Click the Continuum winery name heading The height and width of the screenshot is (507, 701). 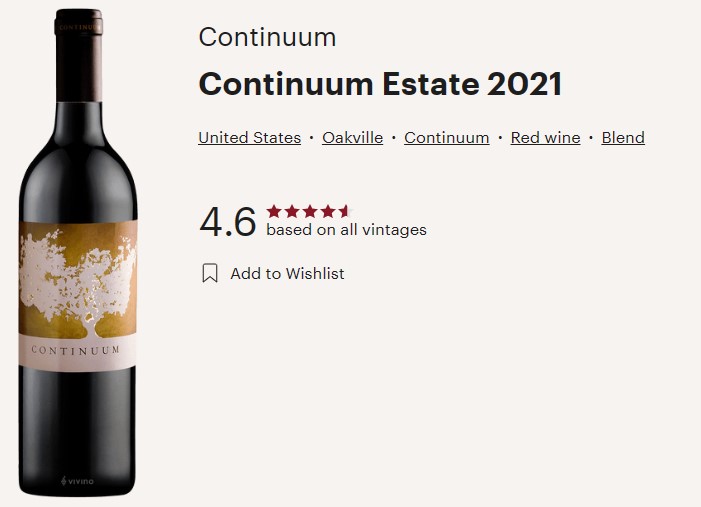267,37
